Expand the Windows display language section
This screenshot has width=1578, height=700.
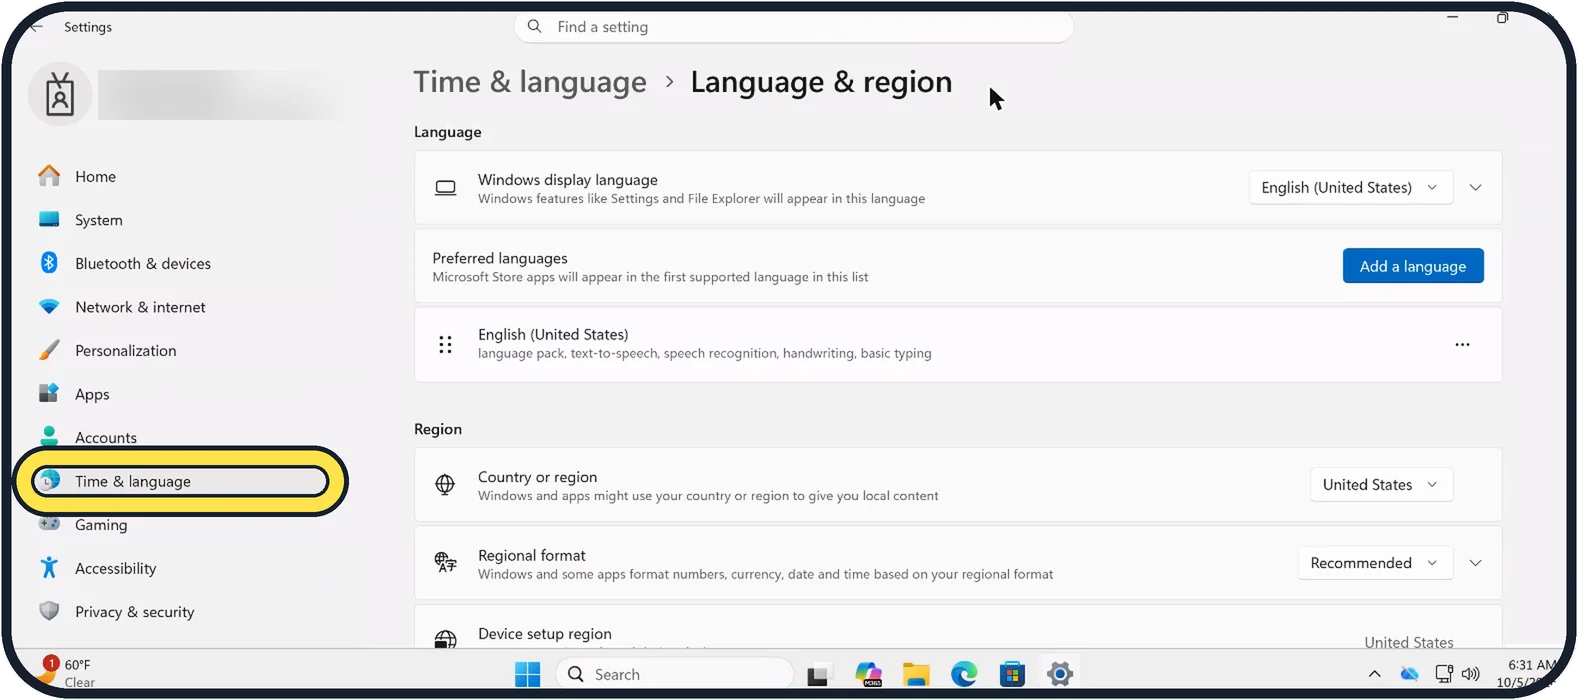[x=1475, y=187]
